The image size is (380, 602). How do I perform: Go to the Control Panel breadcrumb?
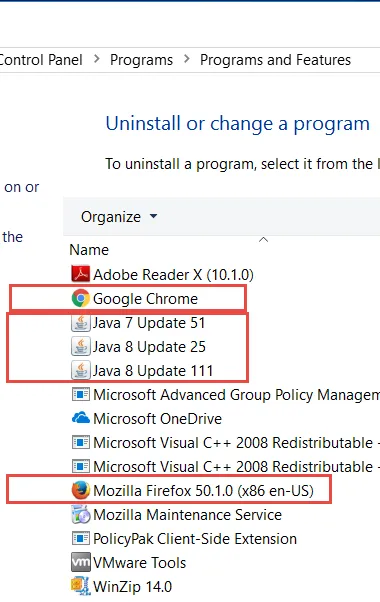[41, 60]
